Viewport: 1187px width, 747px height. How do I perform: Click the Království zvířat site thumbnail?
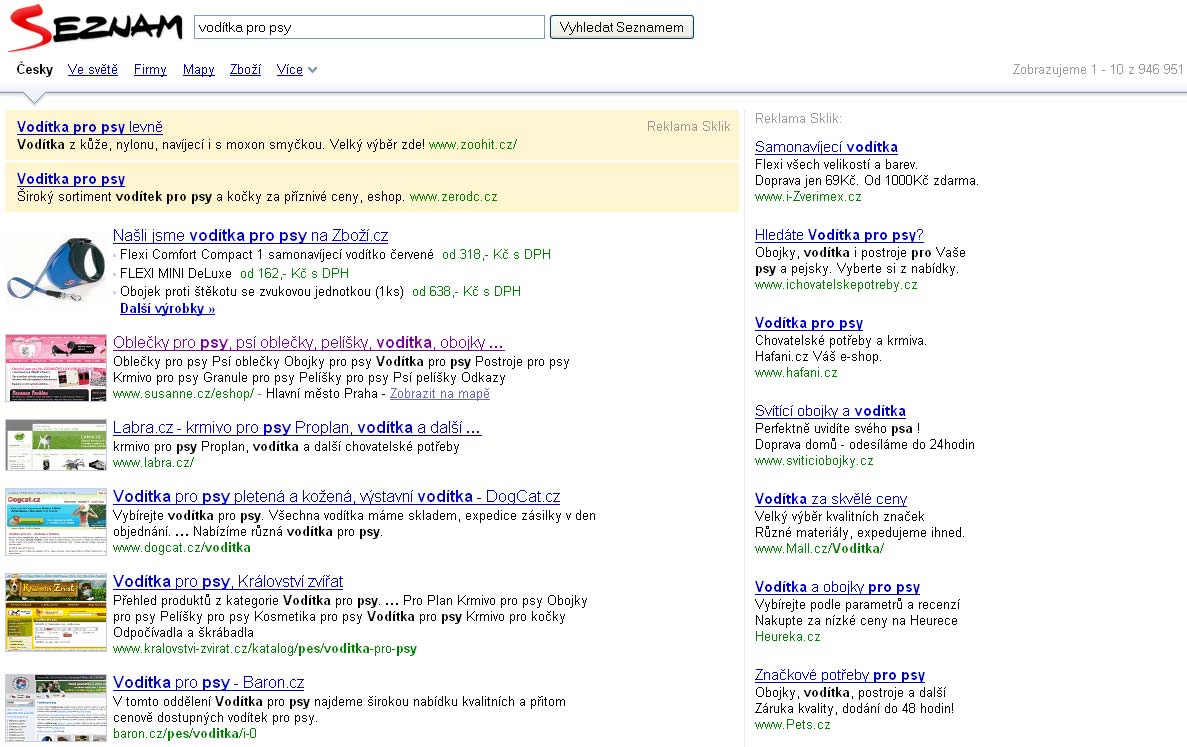(56, 612)
